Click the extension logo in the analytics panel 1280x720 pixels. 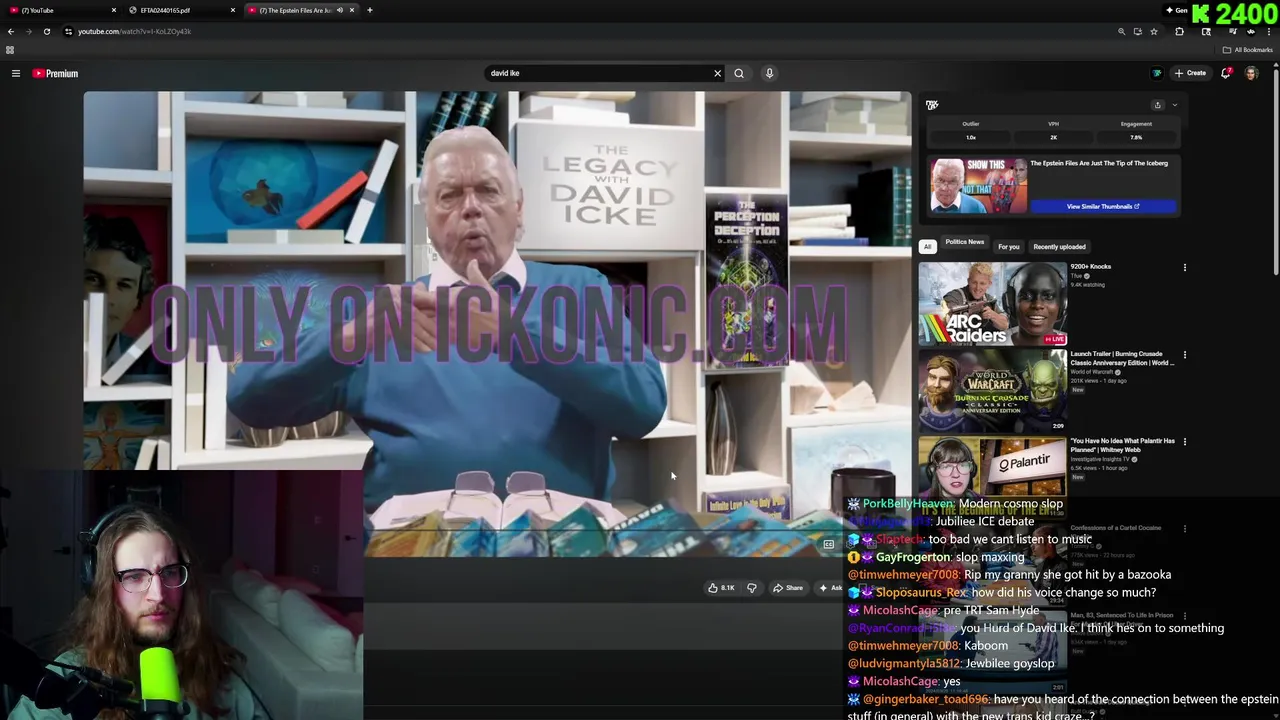pyautogui.click(x=932, y=105)
